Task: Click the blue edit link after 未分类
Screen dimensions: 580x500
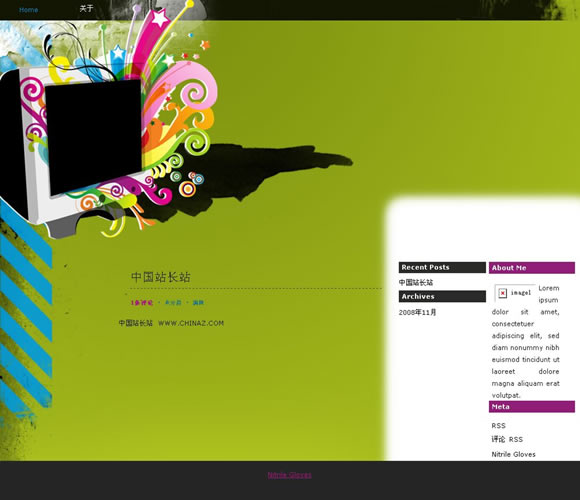Action: point(198,303)
